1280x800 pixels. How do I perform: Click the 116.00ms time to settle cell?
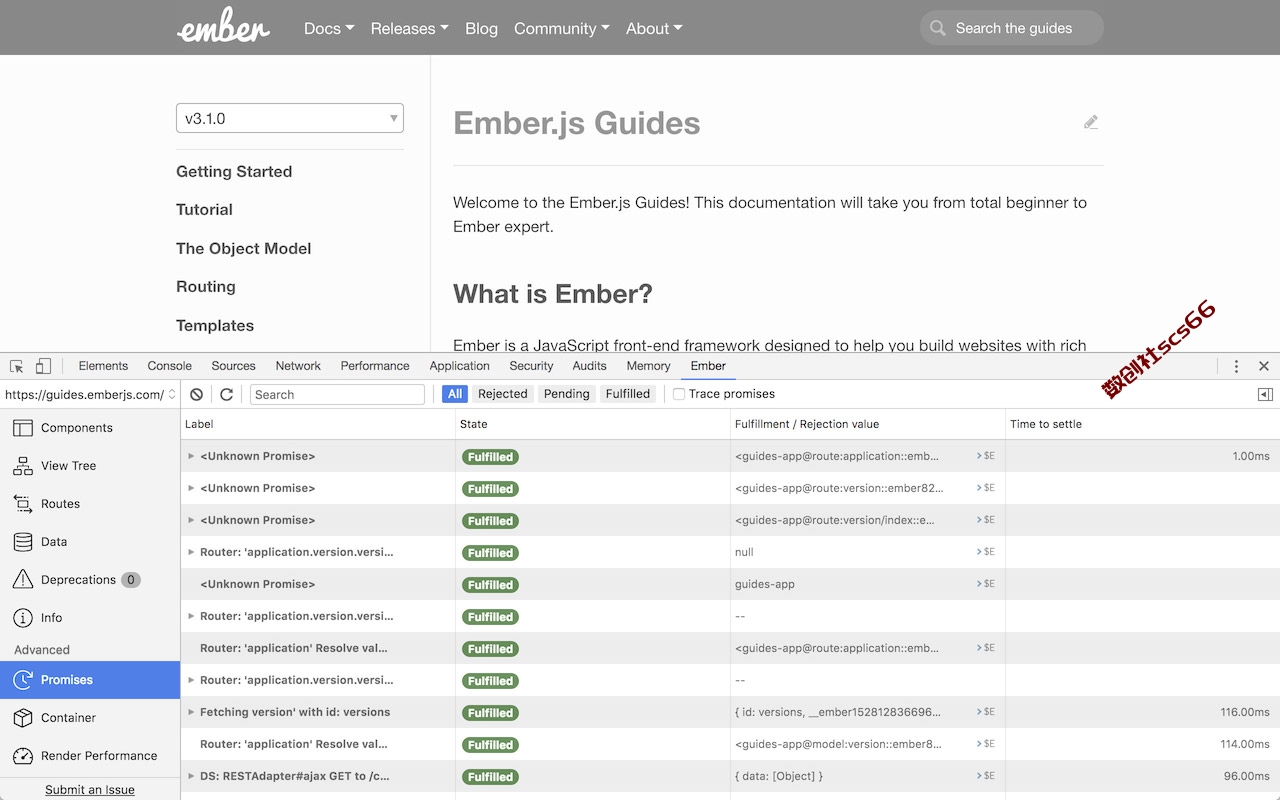point(1143,712)
